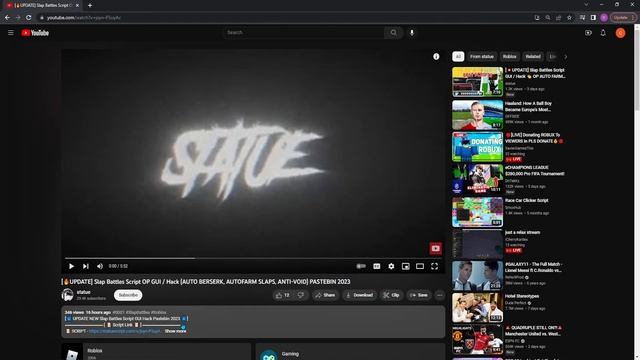This screenshot has width=640, height=360.
Task: Open the YouTube hamburger guide menu
Action: (x=11, y=33)
